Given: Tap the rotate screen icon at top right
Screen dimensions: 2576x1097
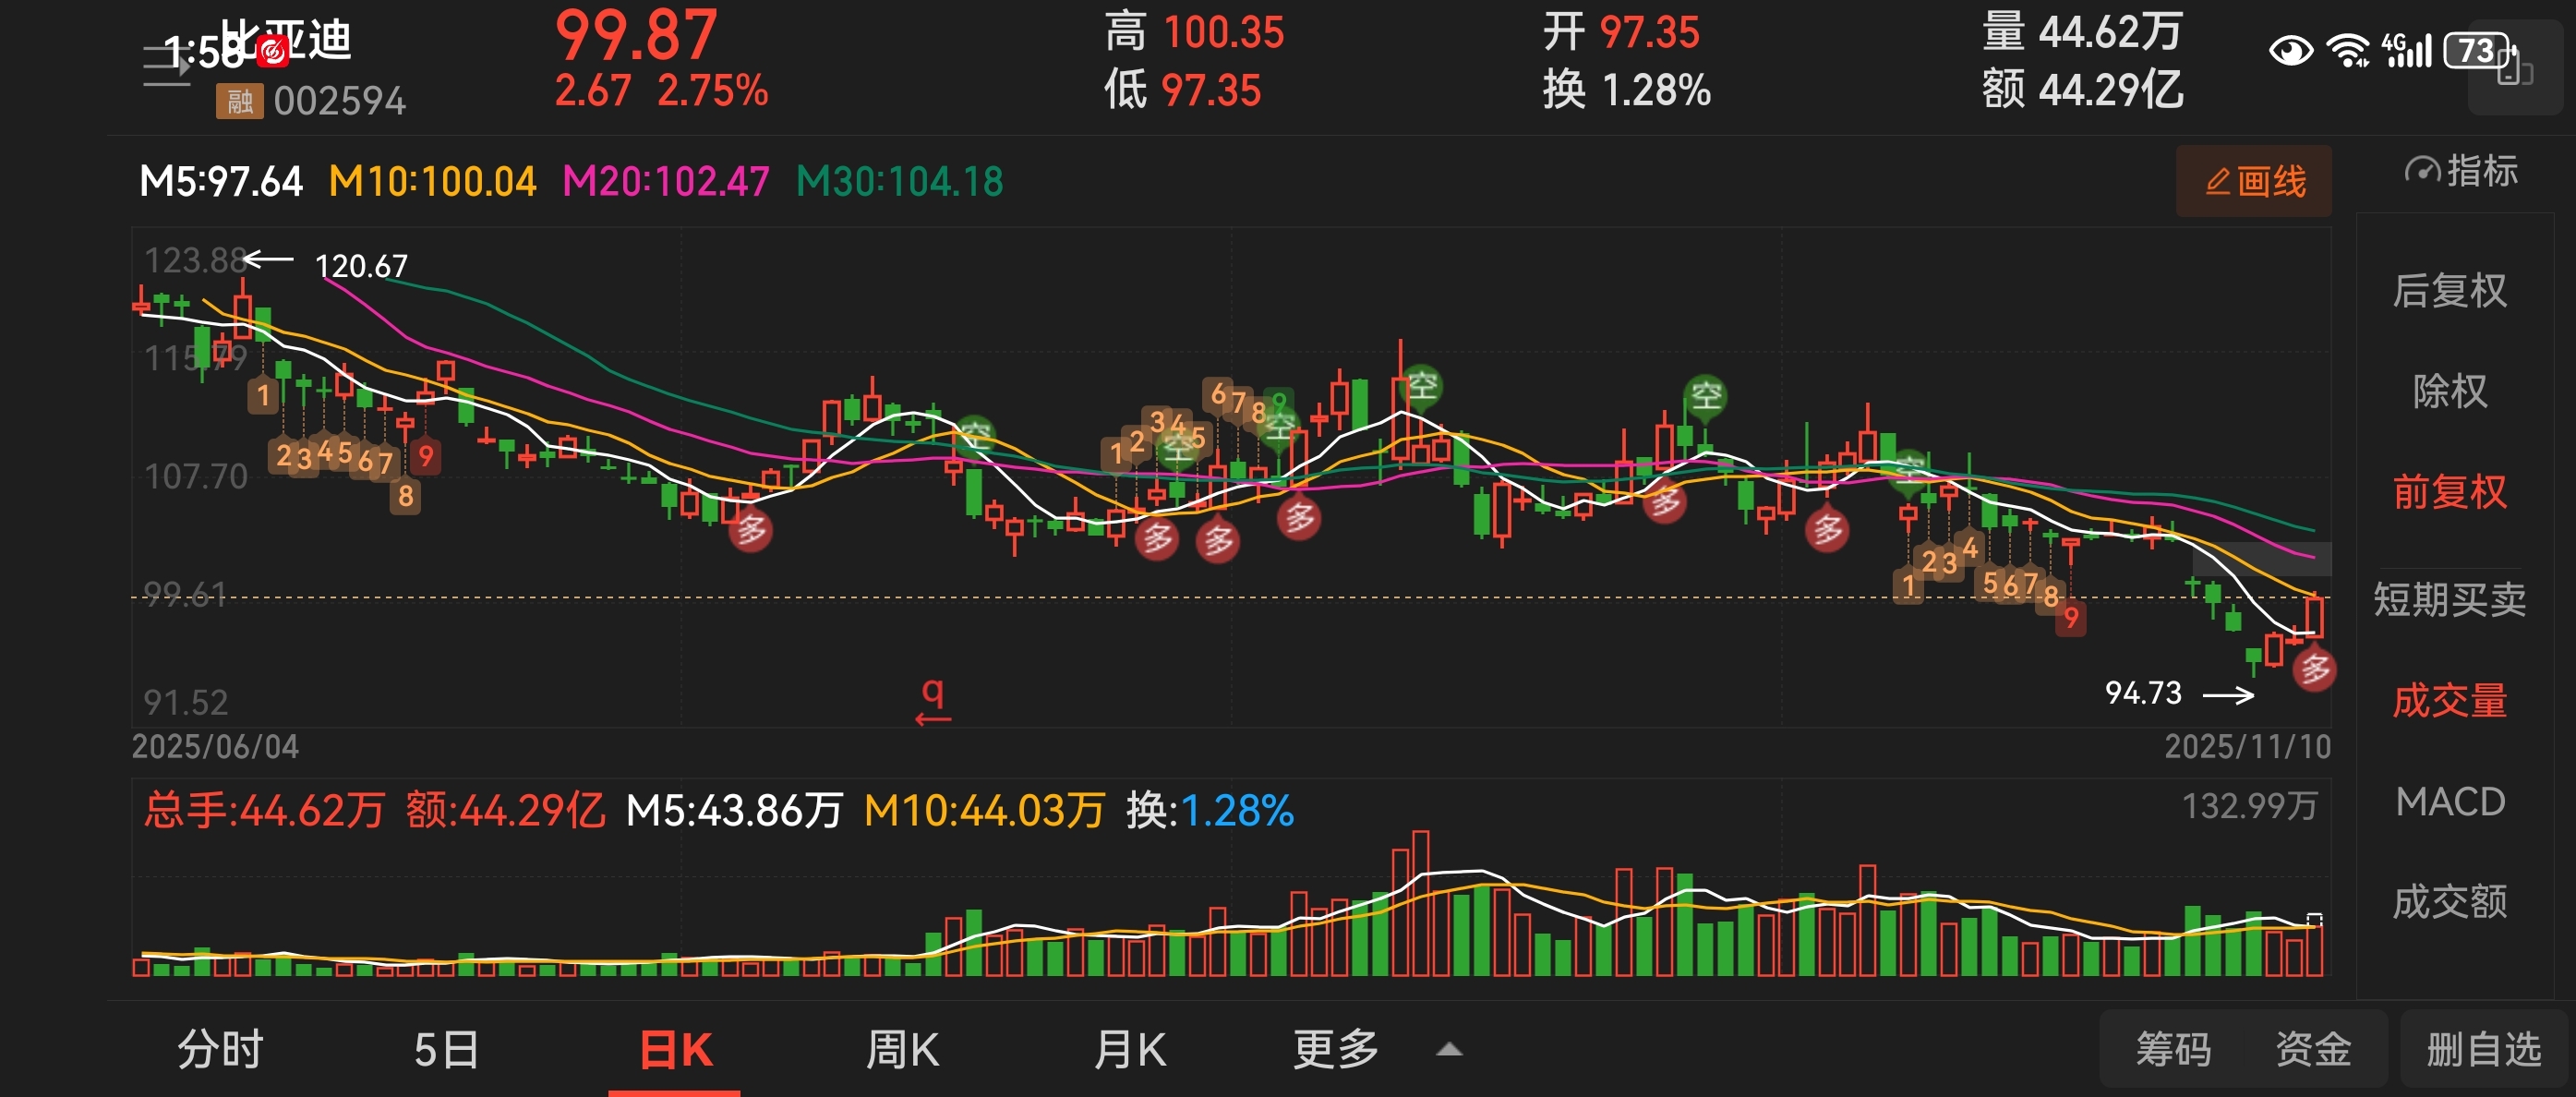Looking at the screenshot, I should tap(2514, 69).
